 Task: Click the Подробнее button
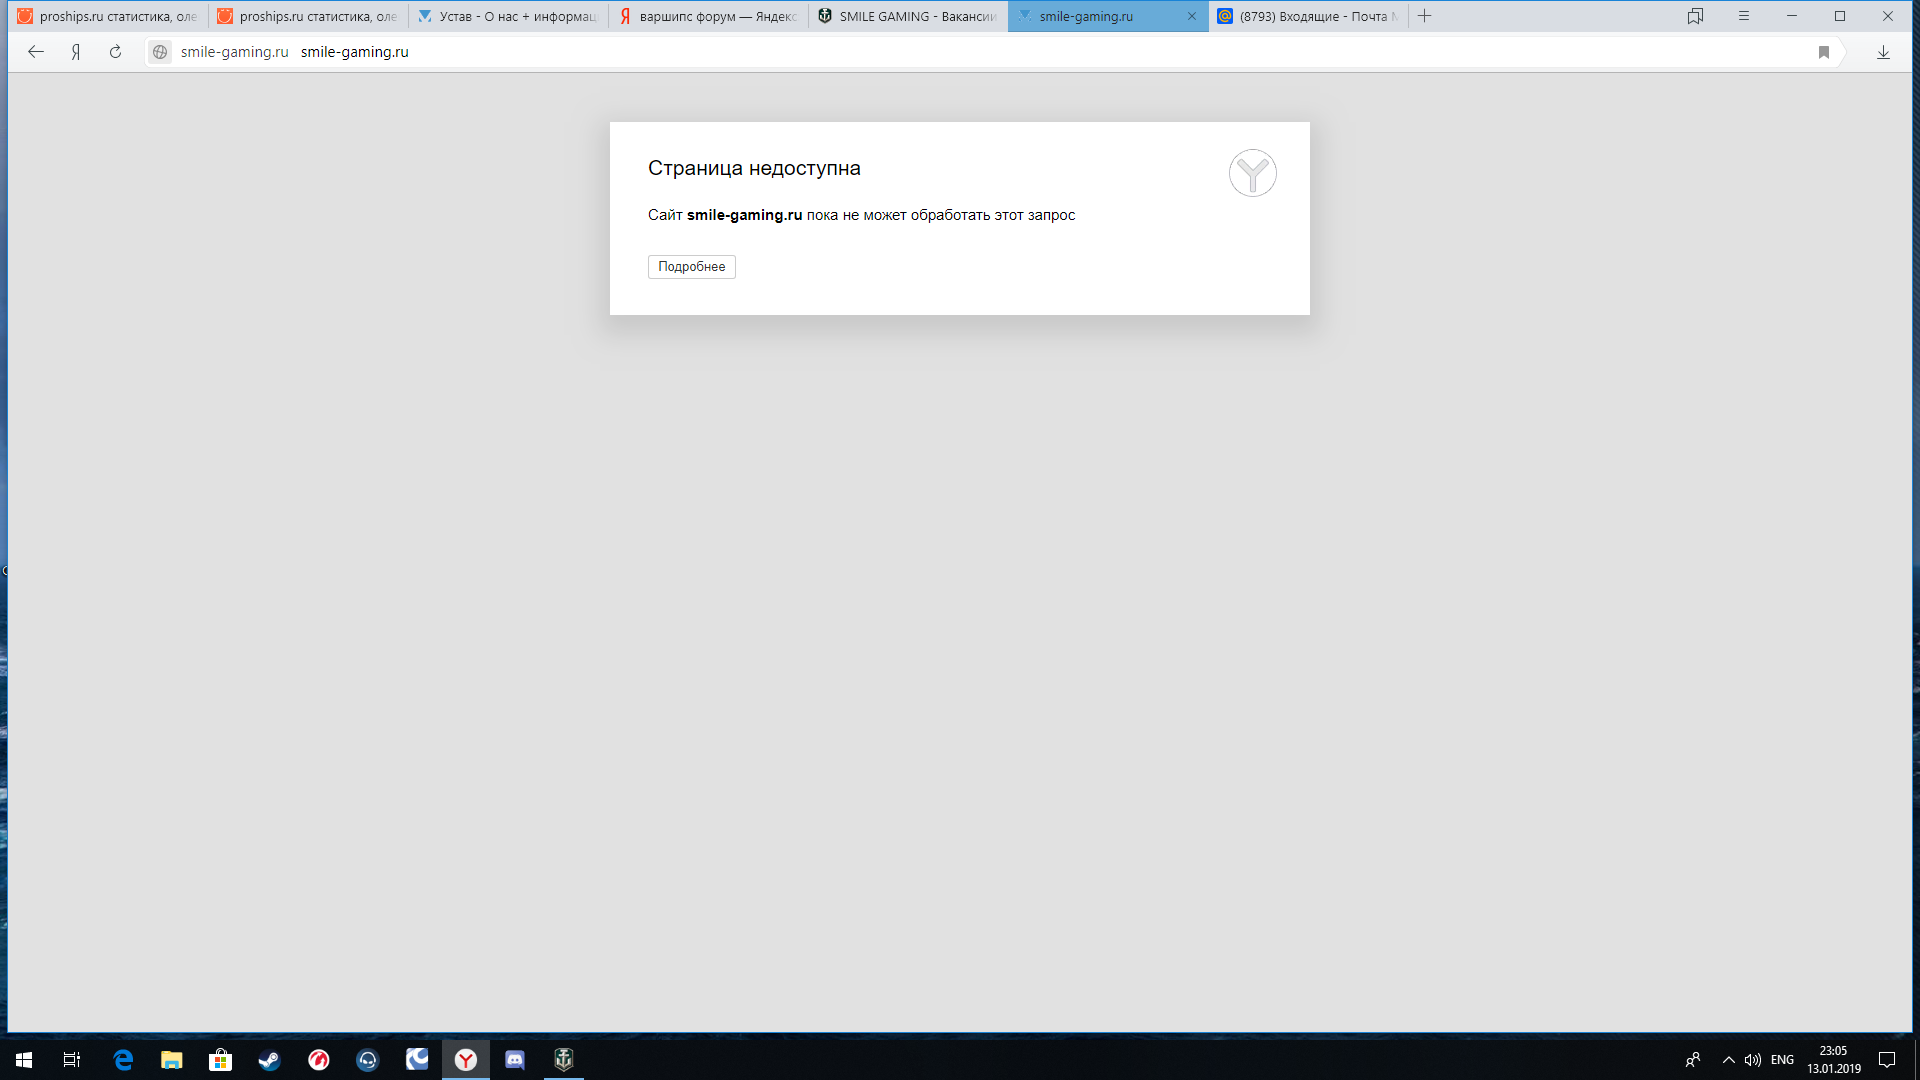click(x=691, y=267)
